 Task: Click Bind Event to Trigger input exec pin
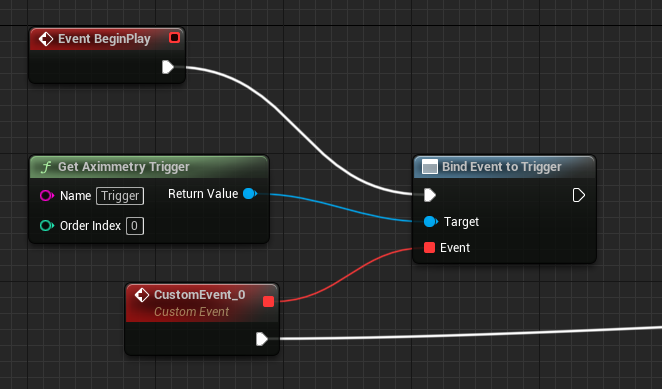click(430, 195)
